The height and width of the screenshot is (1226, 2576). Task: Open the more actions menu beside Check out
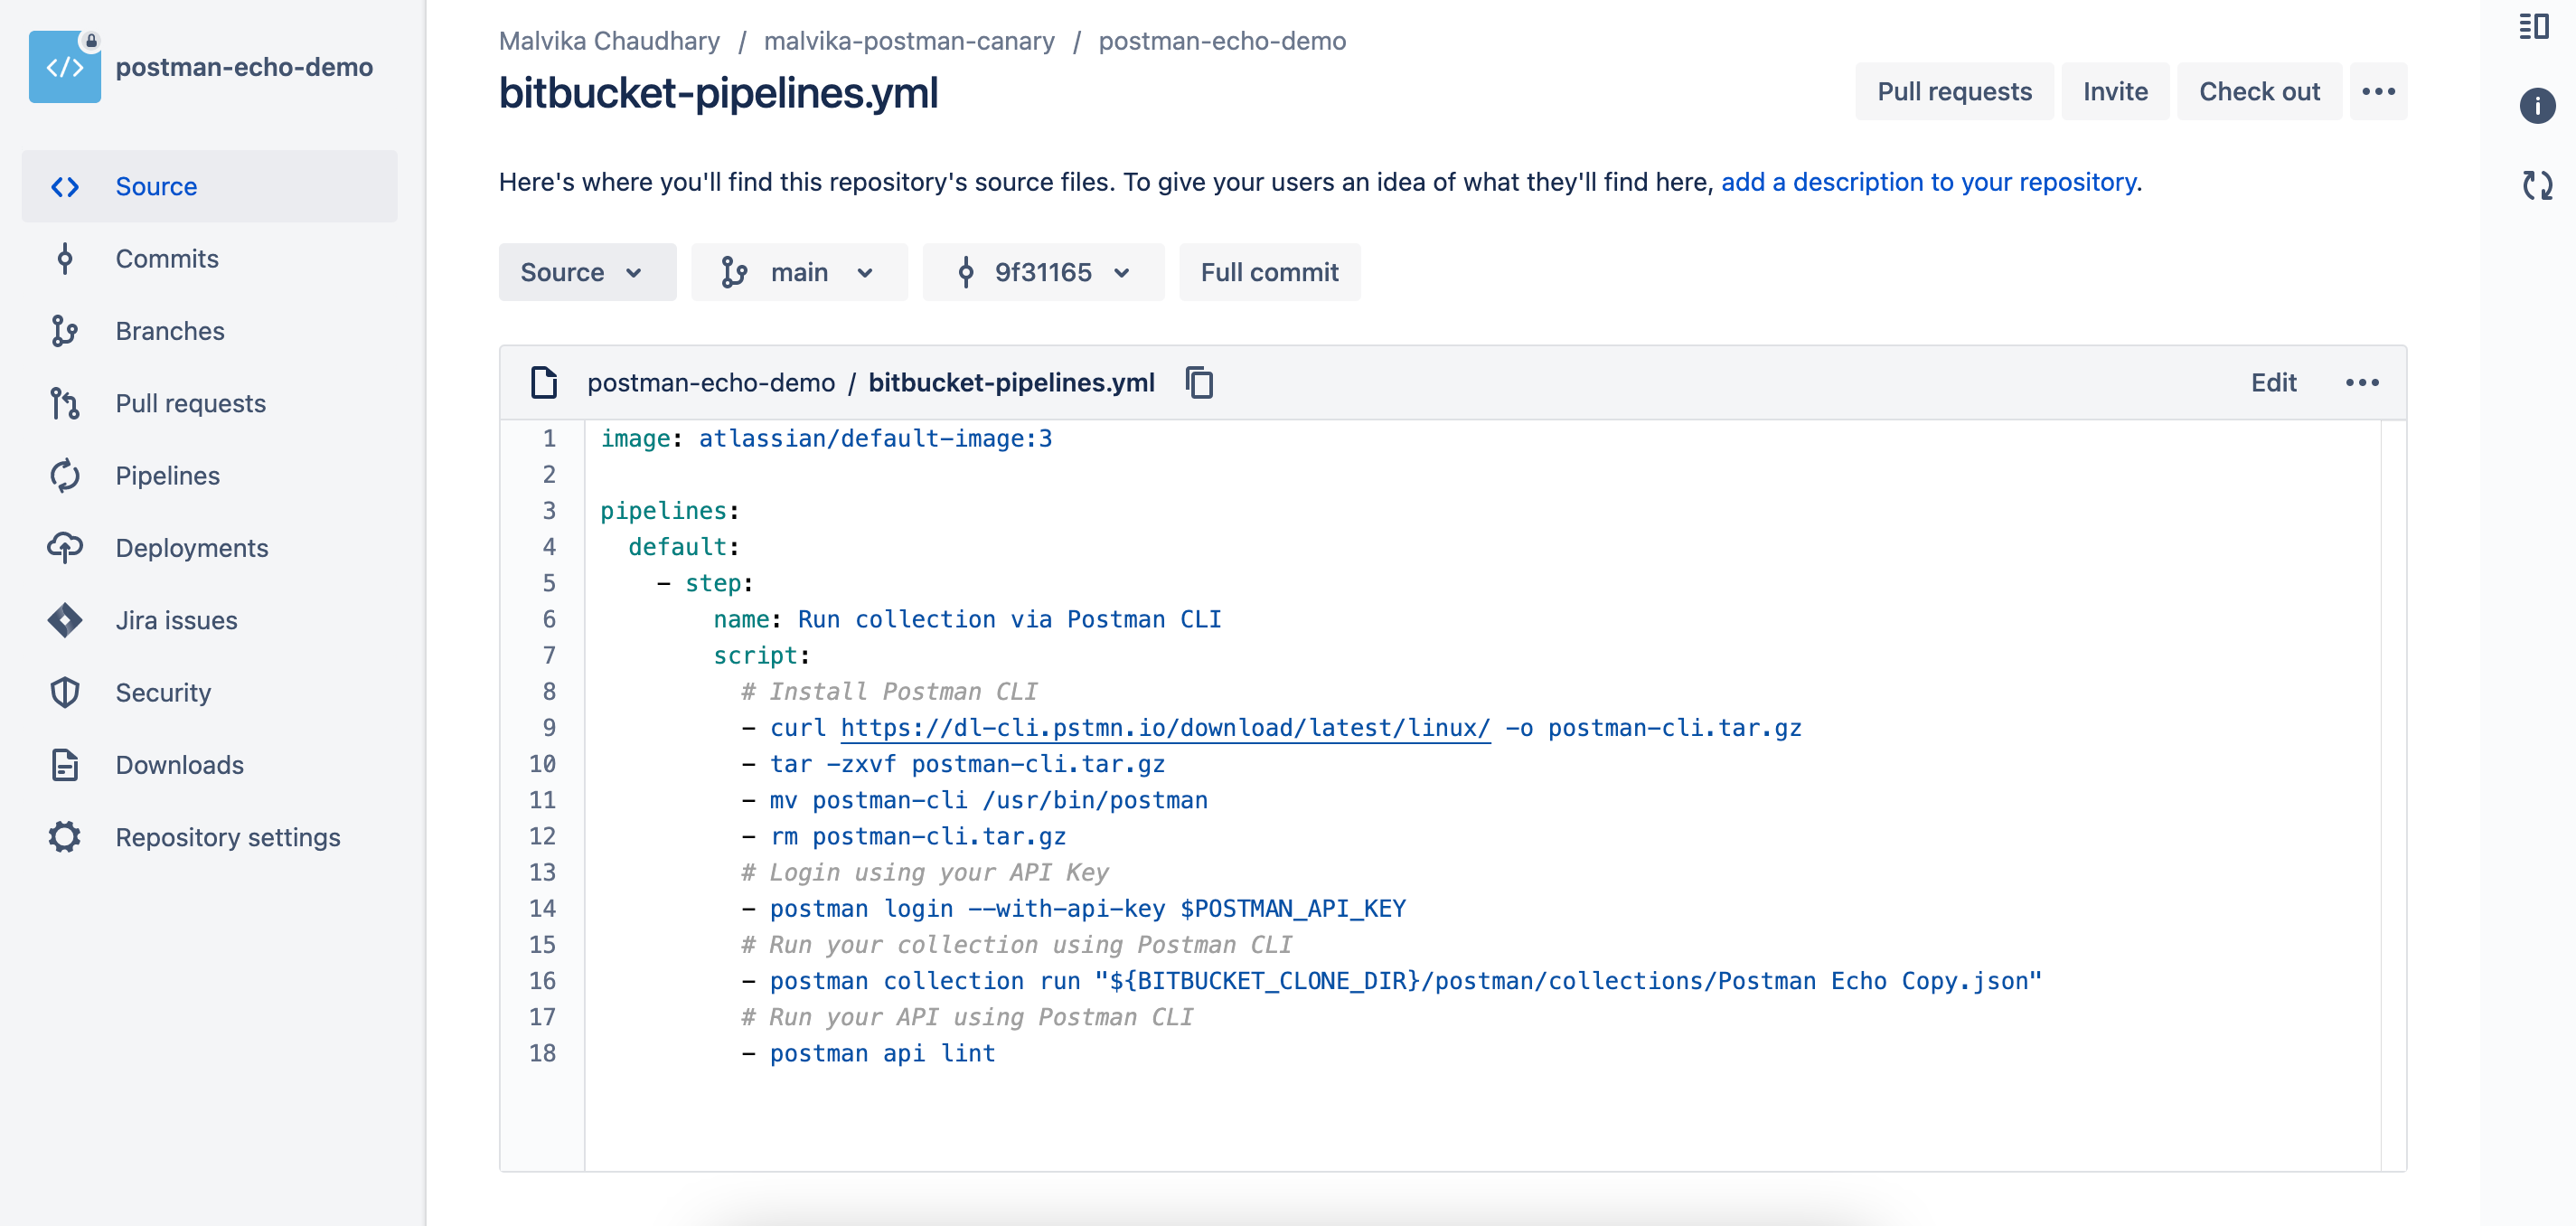(2378, 92)
